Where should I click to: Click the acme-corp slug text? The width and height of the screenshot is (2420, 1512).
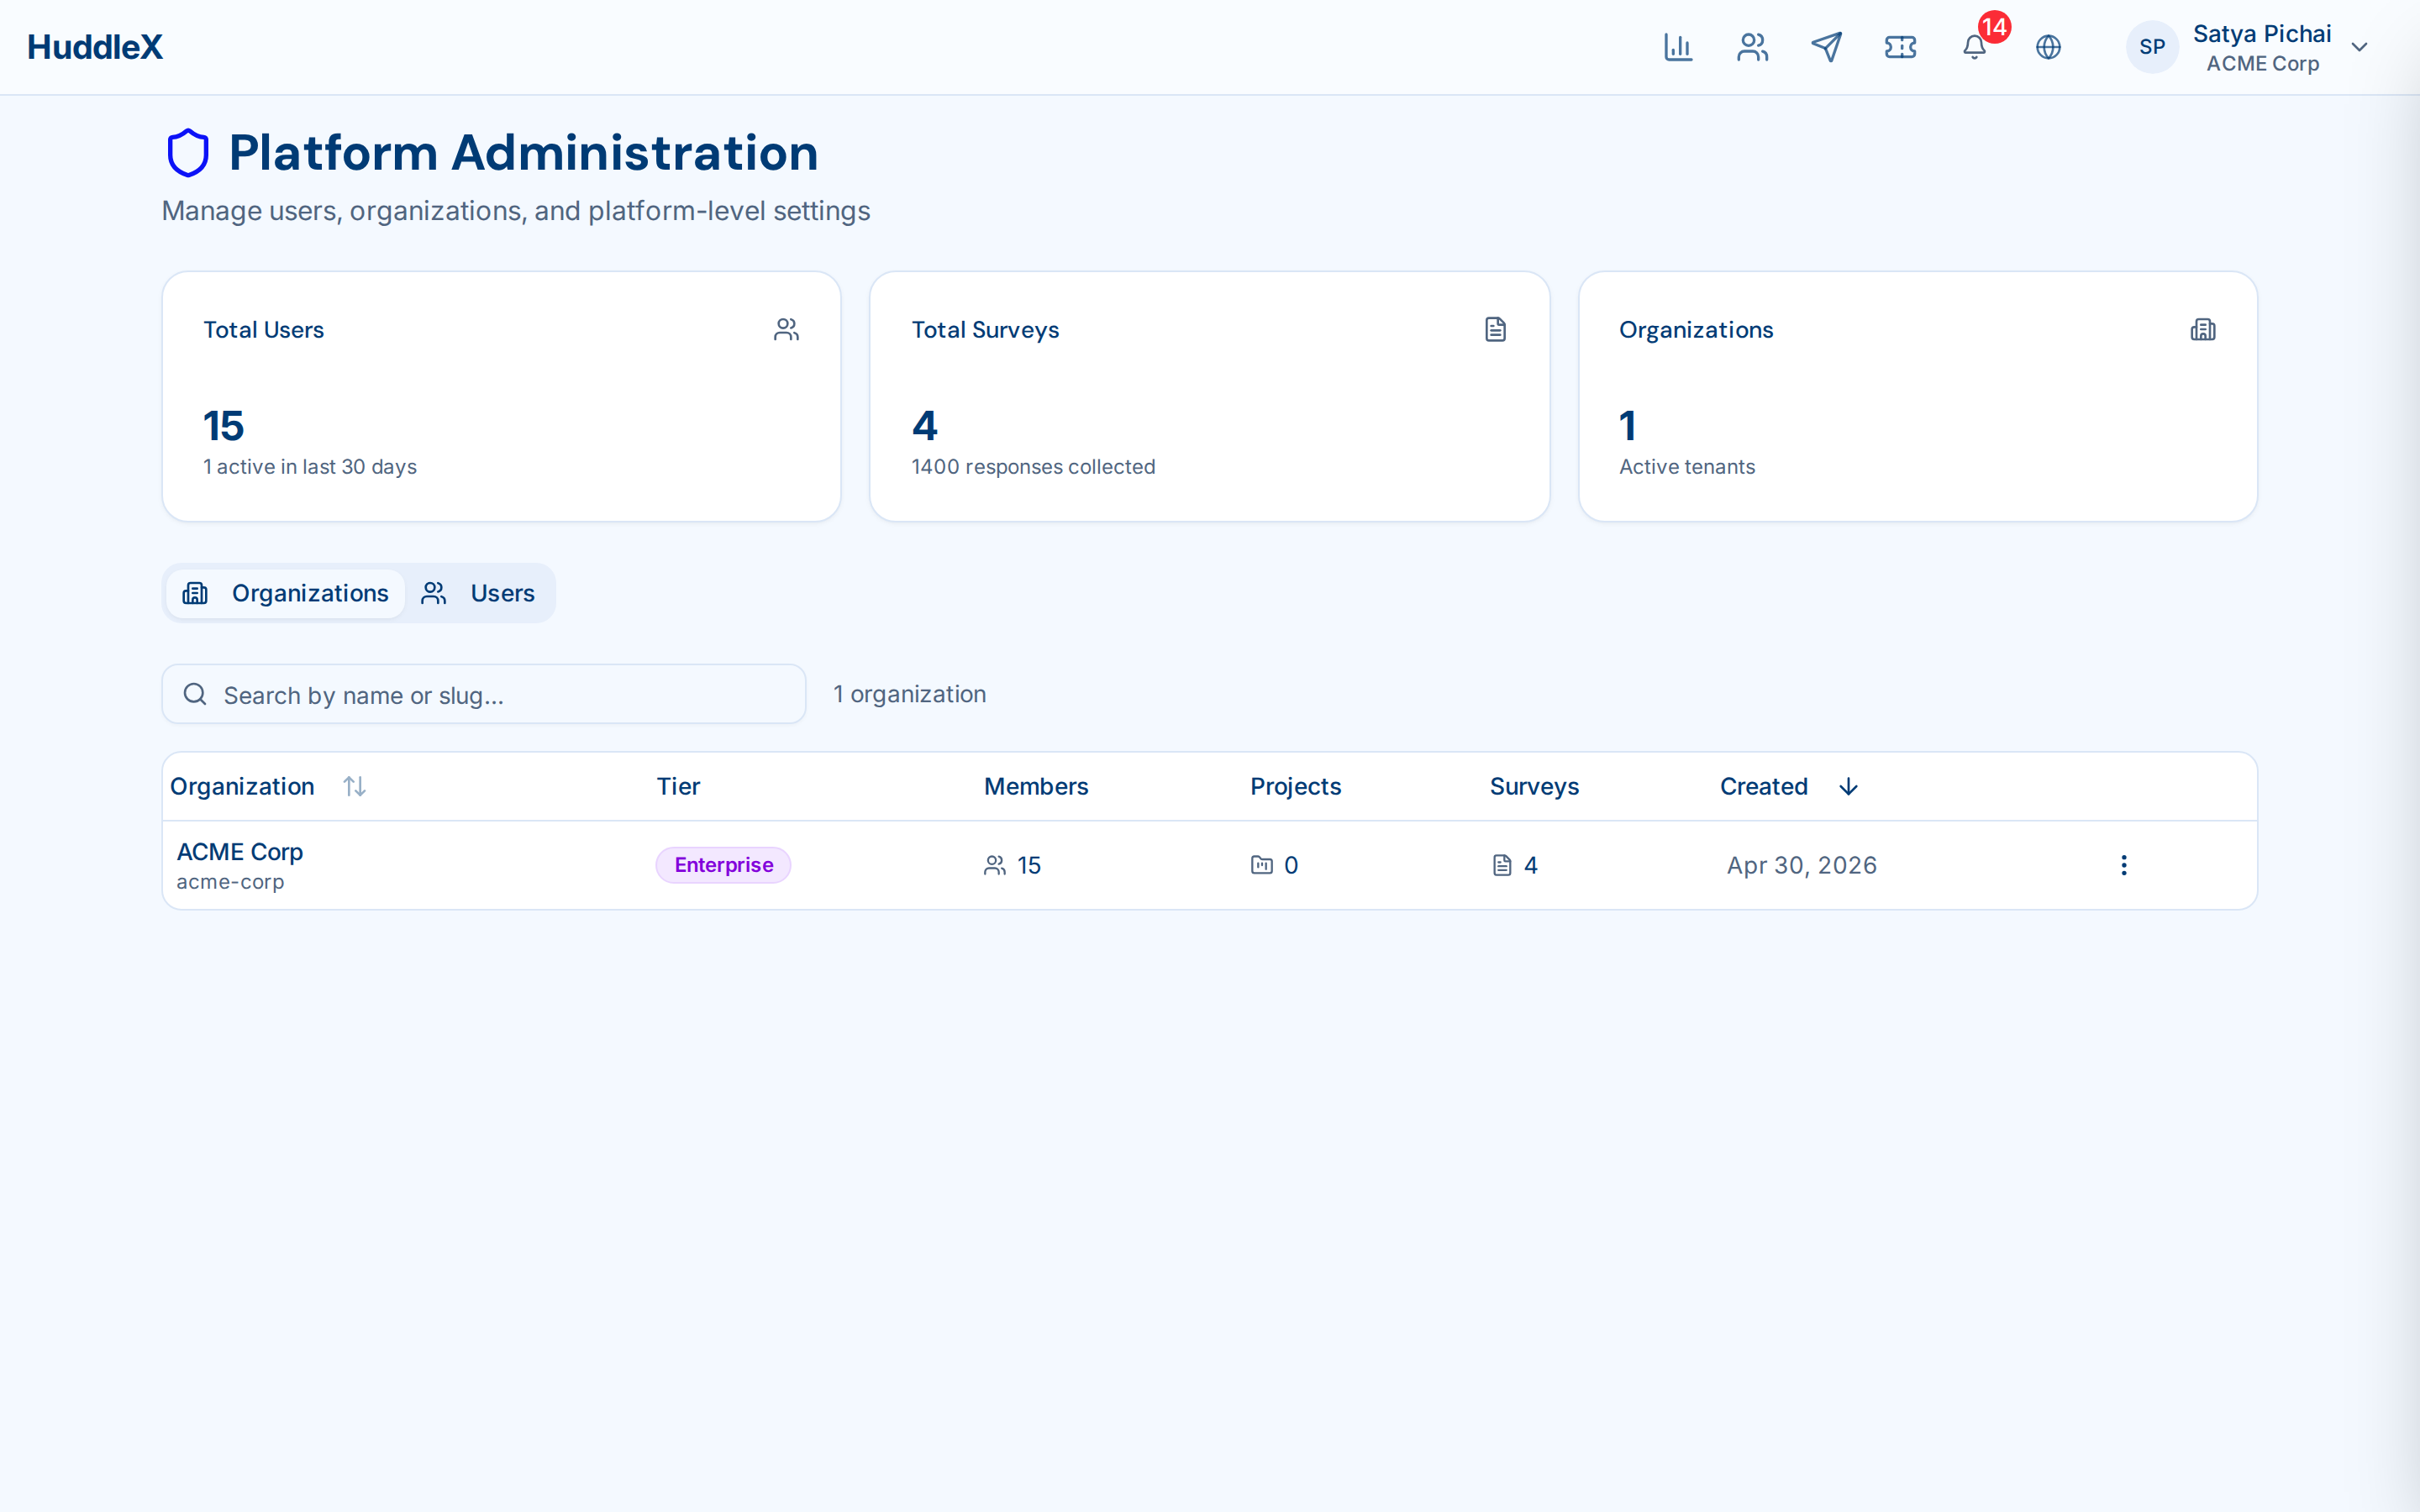coord(230,882)
